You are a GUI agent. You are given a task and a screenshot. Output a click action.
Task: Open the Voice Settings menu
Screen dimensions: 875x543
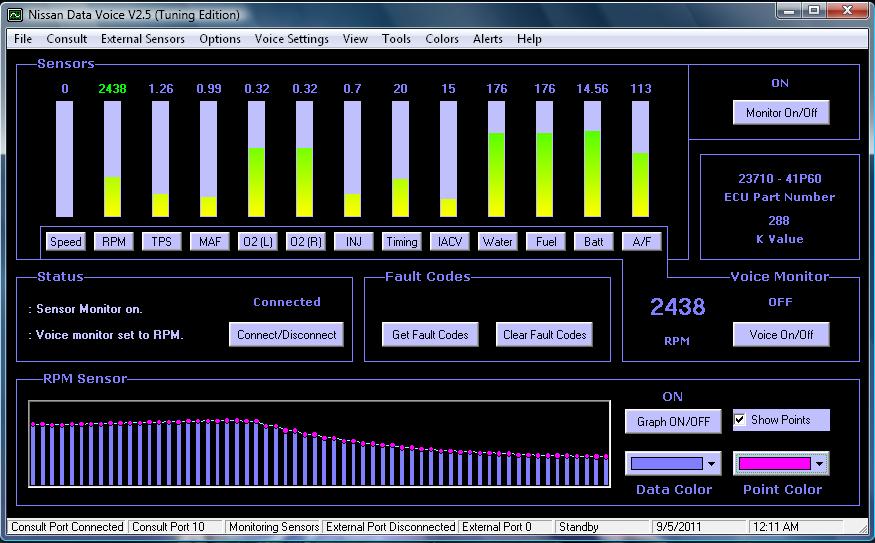[x=291, y=39]
